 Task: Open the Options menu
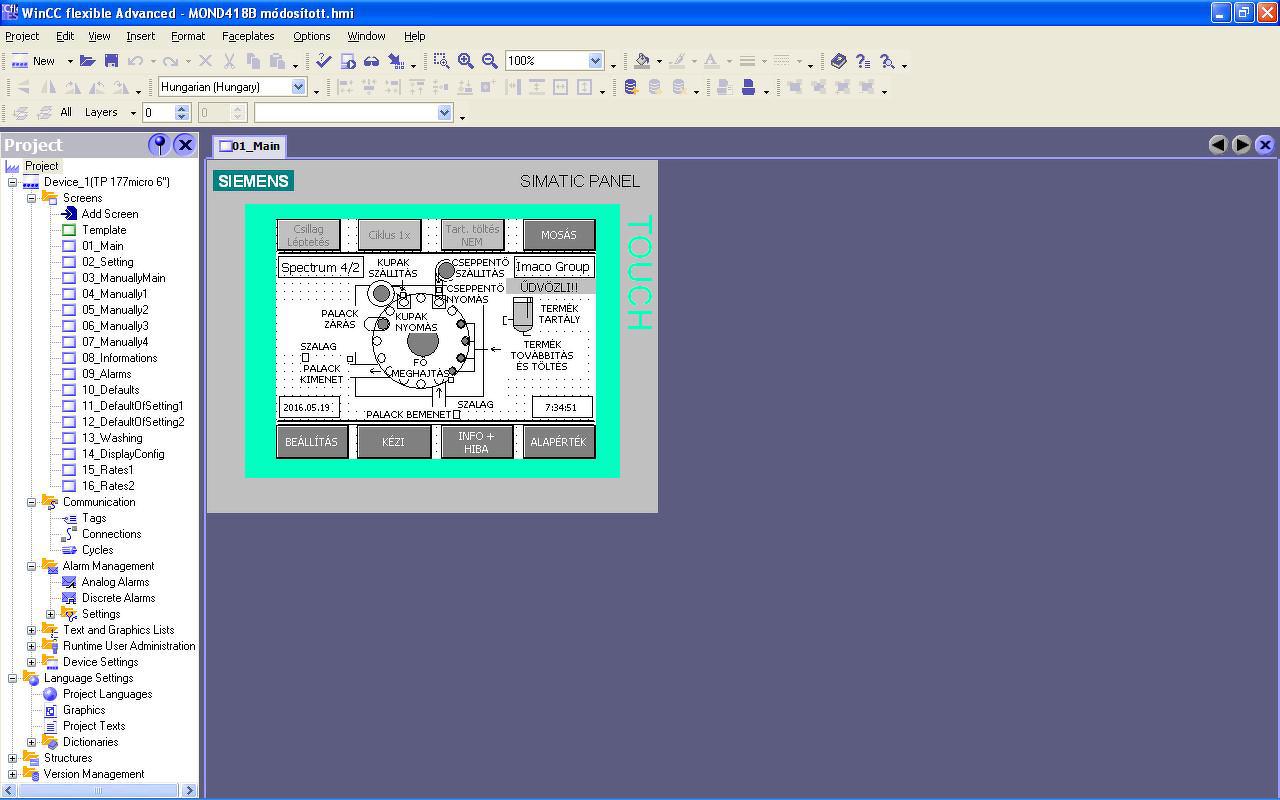point(311,36)
